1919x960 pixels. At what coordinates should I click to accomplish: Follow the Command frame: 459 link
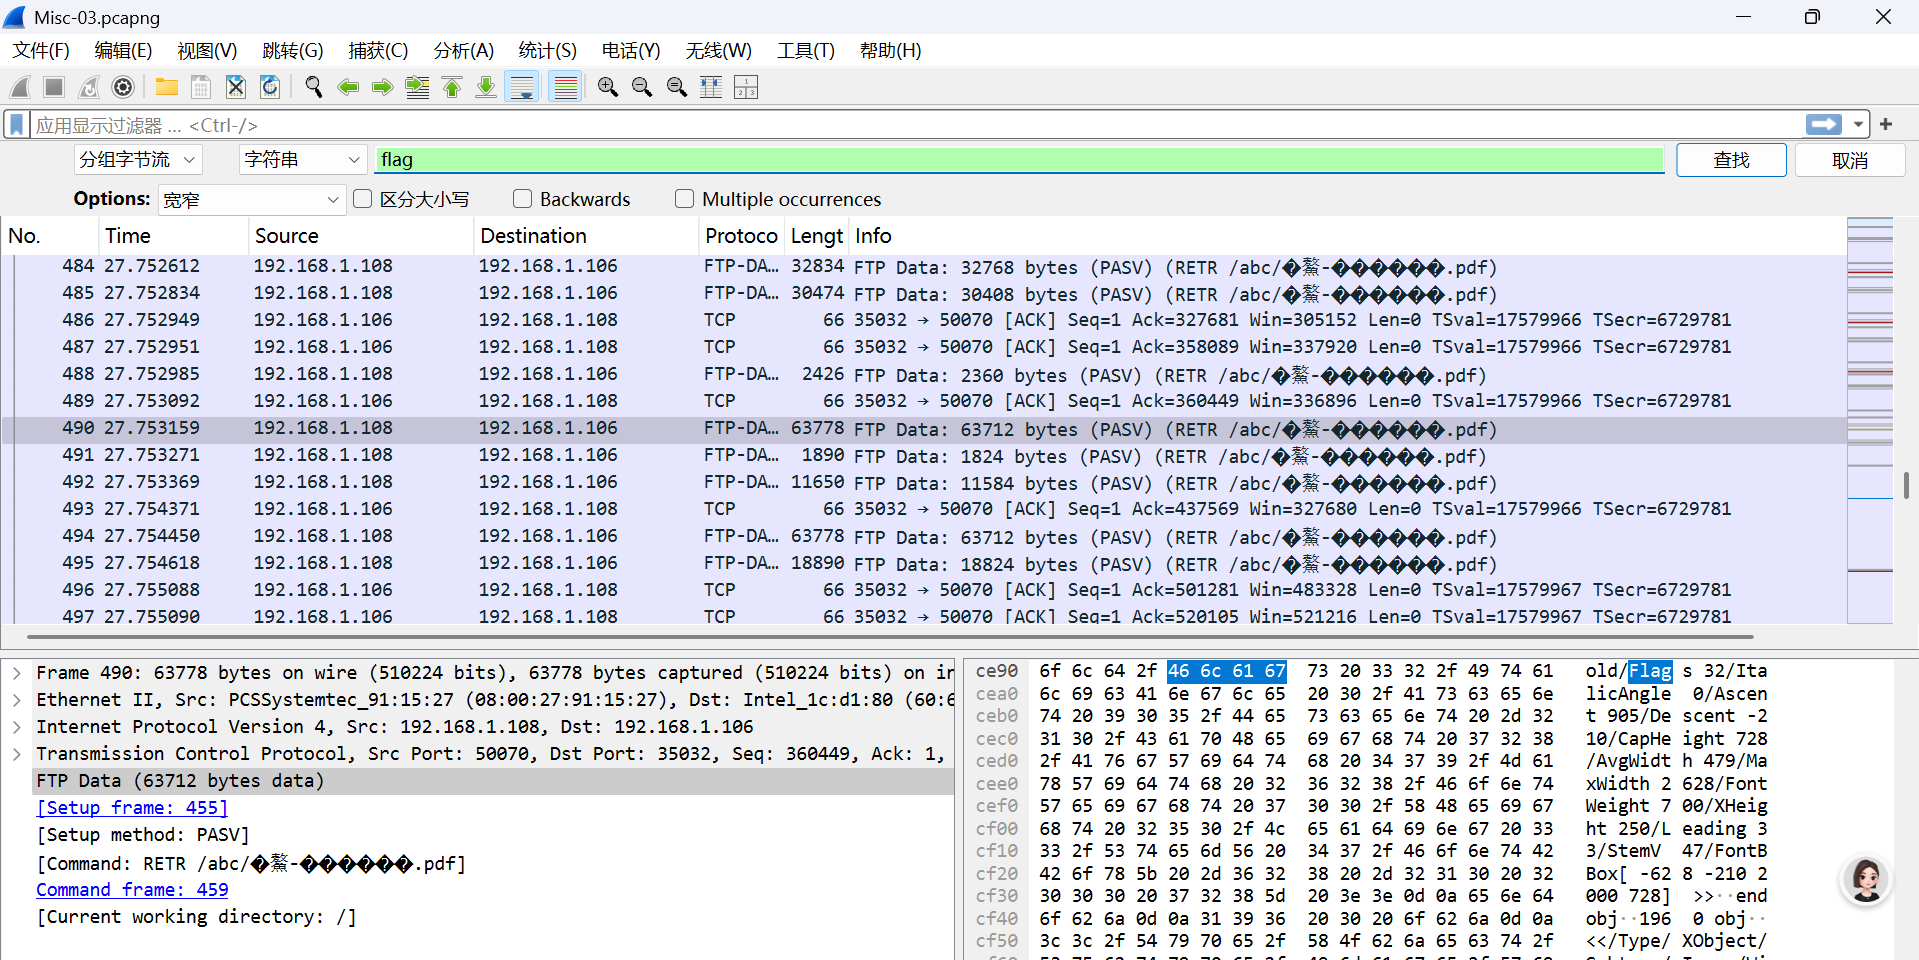point(131,889)
